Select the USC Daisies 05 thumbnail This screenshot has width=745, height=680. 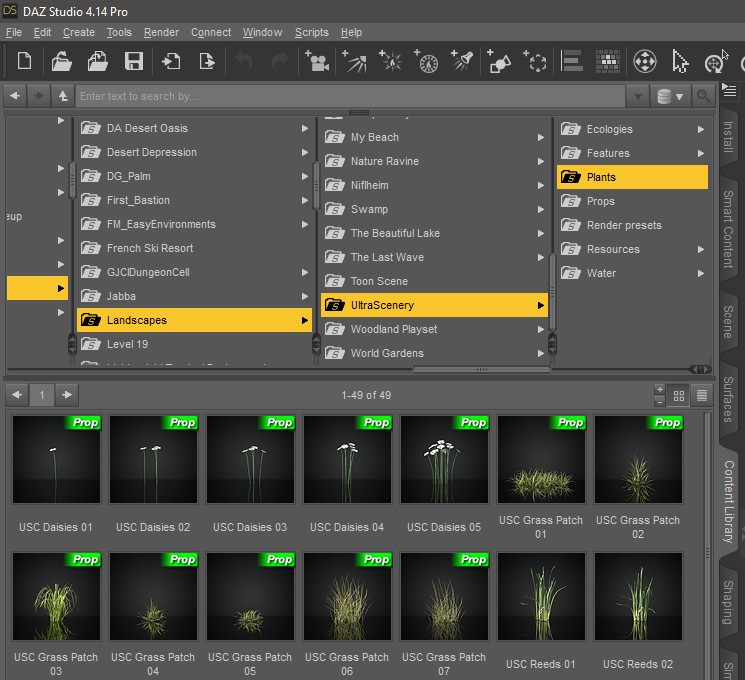tap(444, 460)
